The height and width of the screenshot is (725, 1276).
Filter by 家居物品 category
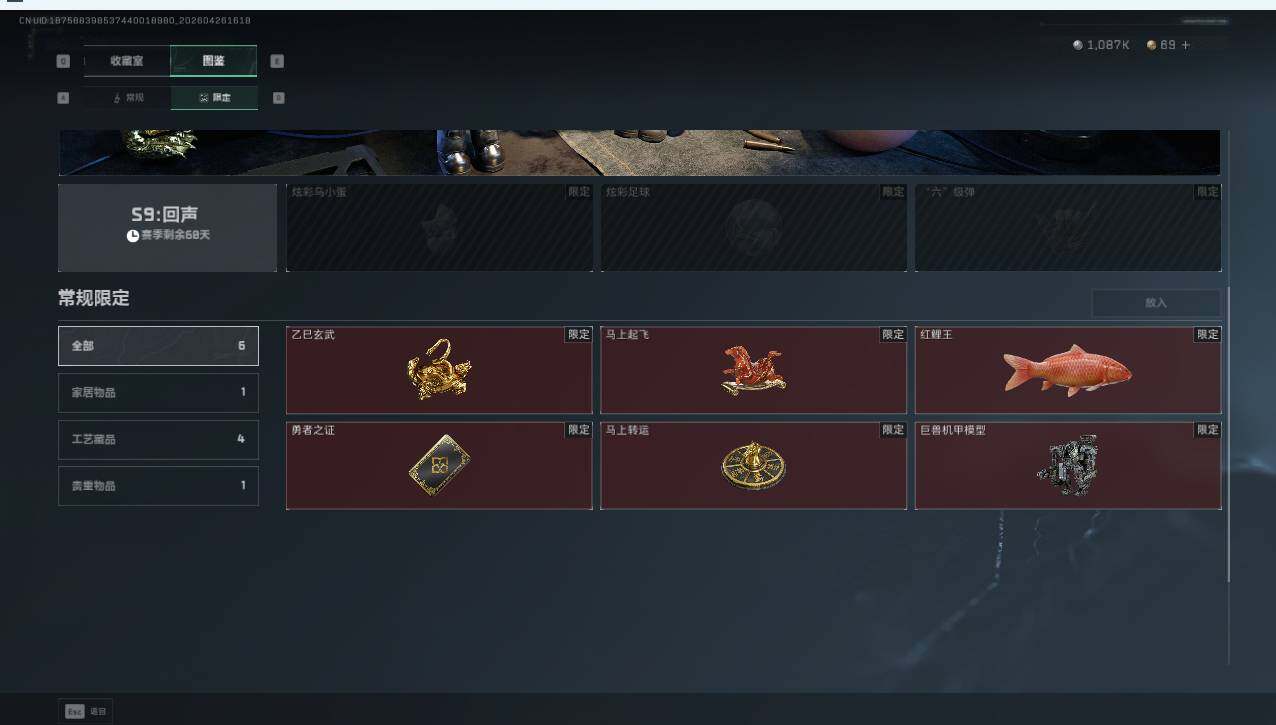pyautogui.click(x=158, y=393)
